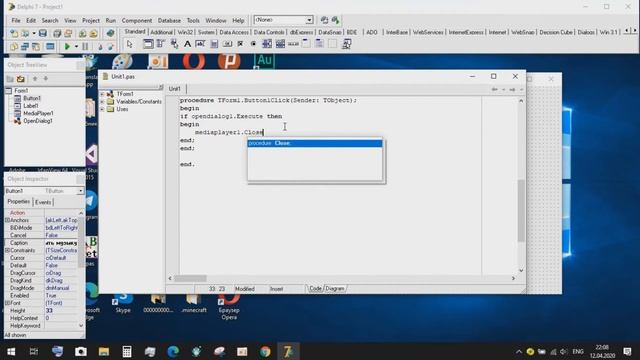Open the File menu
The height and width of the screenshot is (360, 640).
[16, 20]
